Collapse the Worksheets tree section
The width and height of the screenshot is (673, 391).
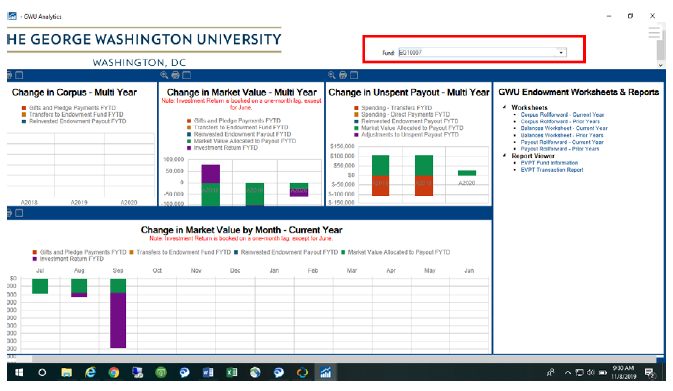(504, 107)
